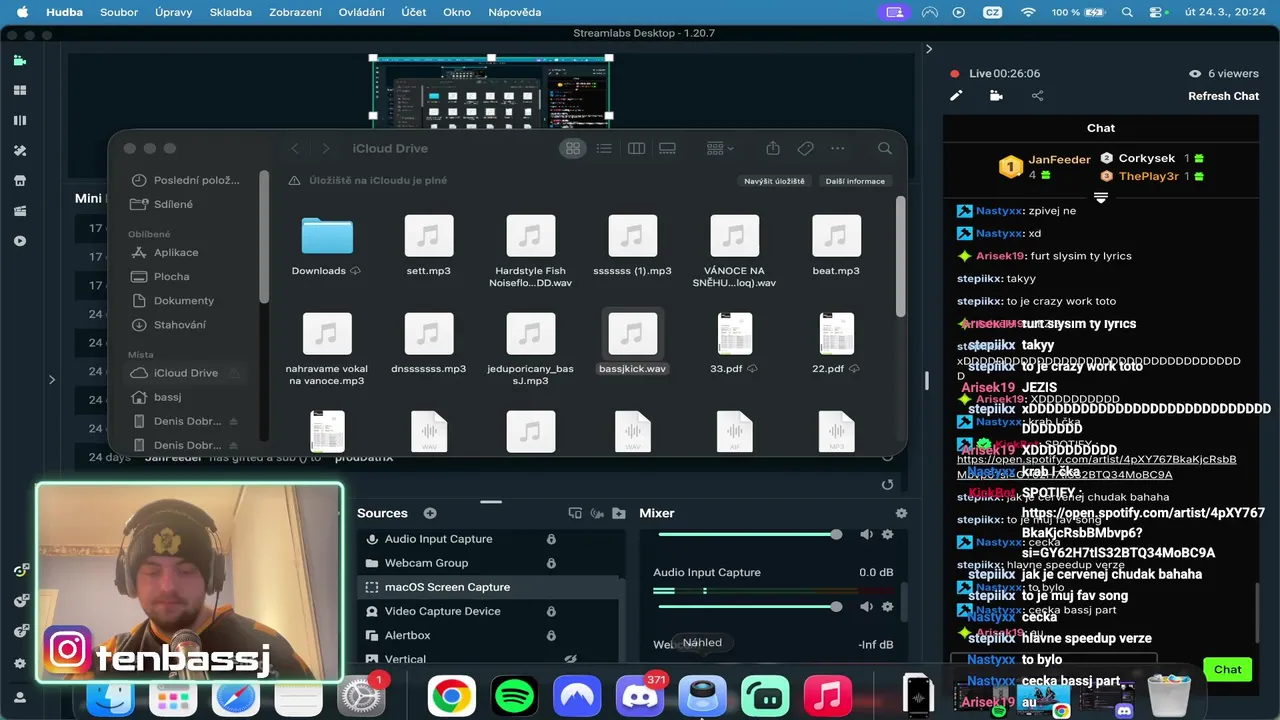This screenshot has width=1280, height=720.
Task: Toggle lock on Video Capture Device source
Action: click(x=551, y=611)
